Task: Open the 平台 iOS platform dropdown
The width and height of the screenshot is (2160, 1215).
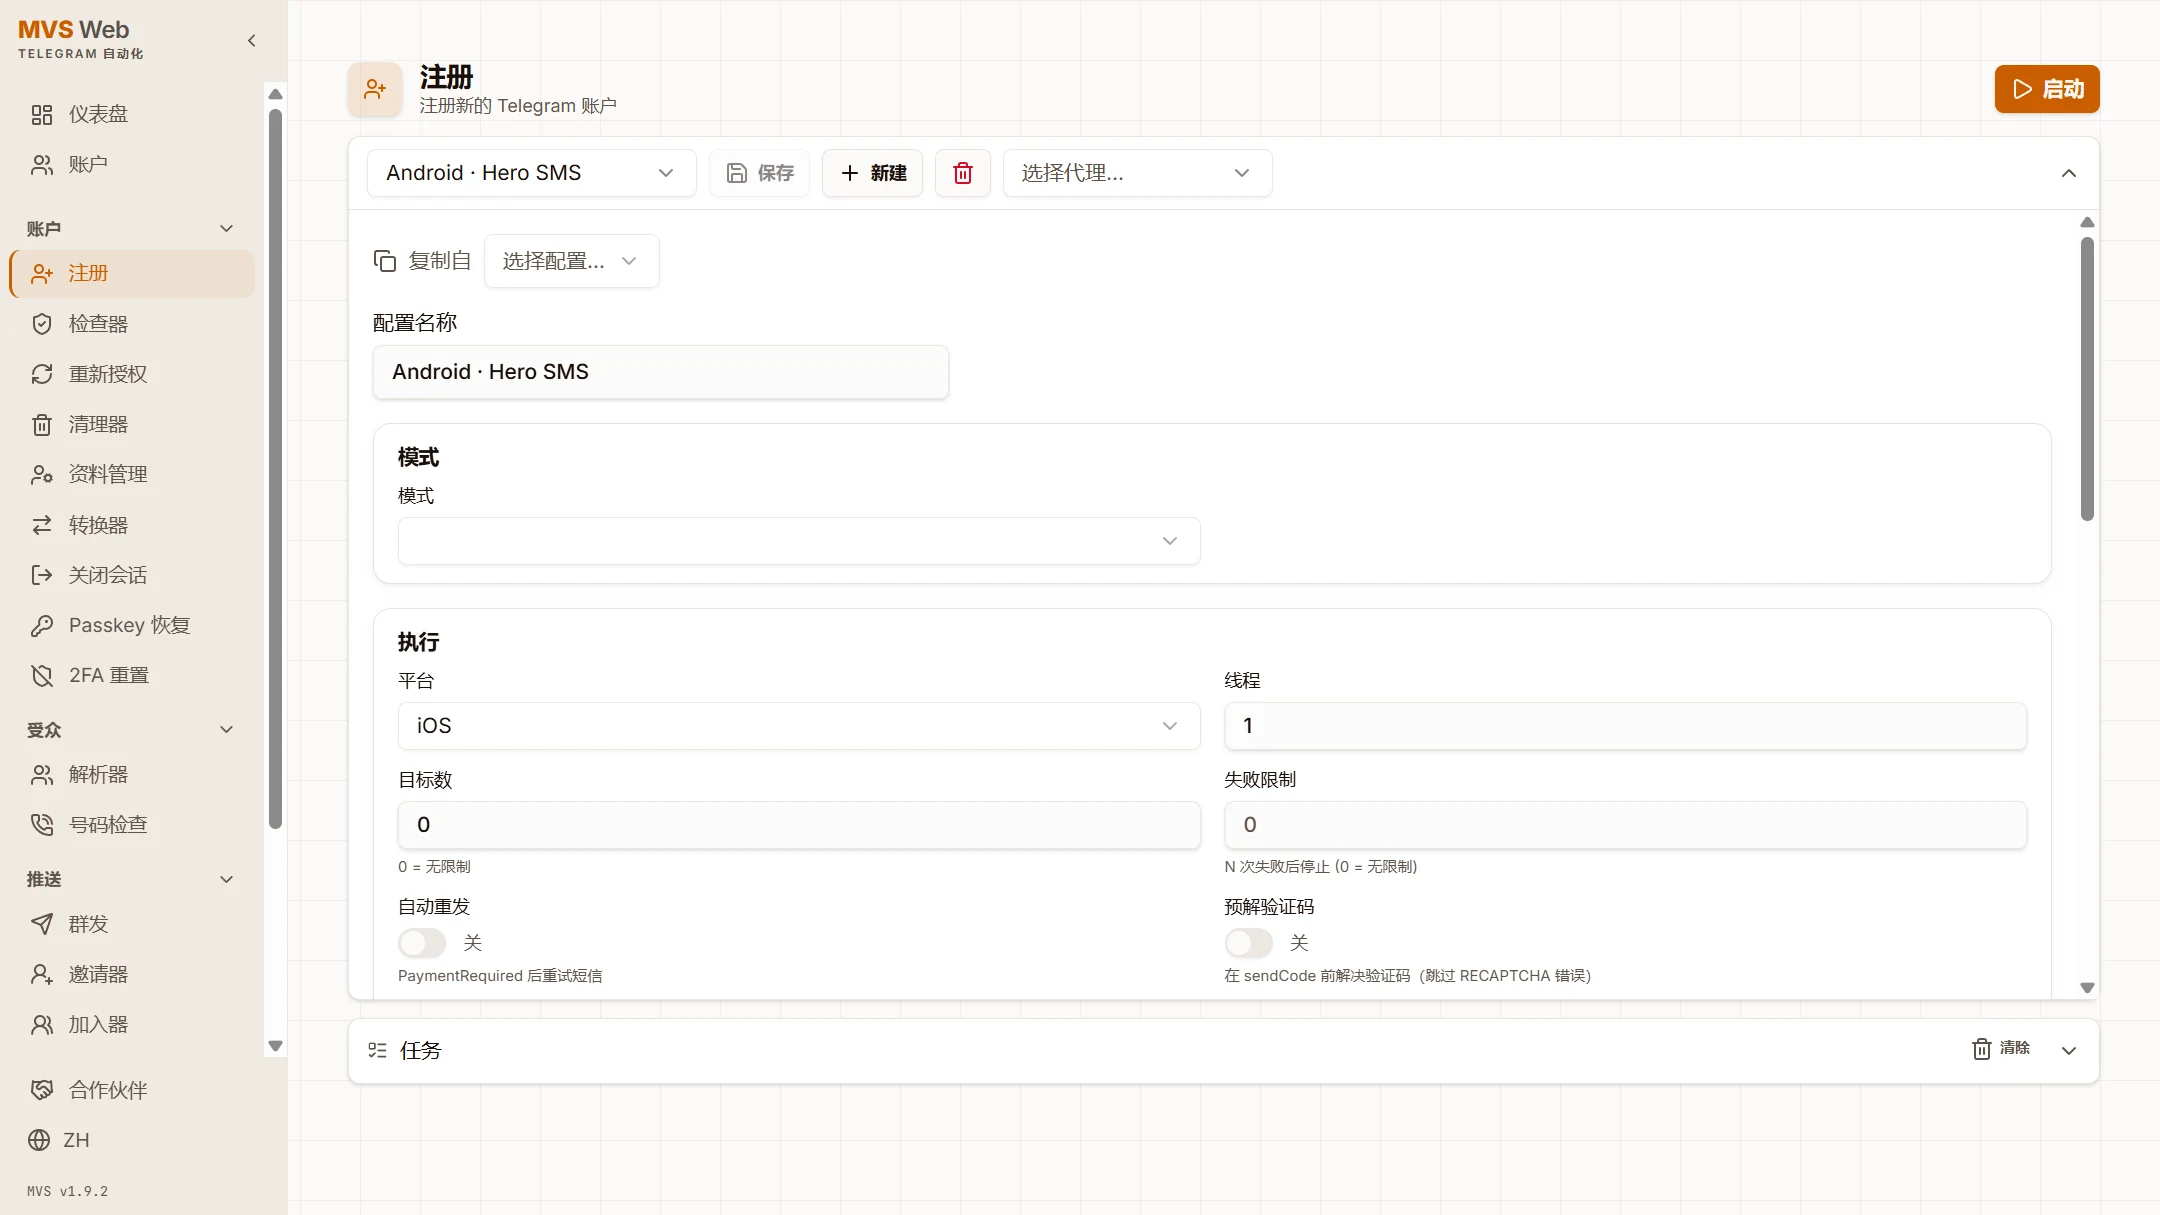Action: tap(798, 726)
